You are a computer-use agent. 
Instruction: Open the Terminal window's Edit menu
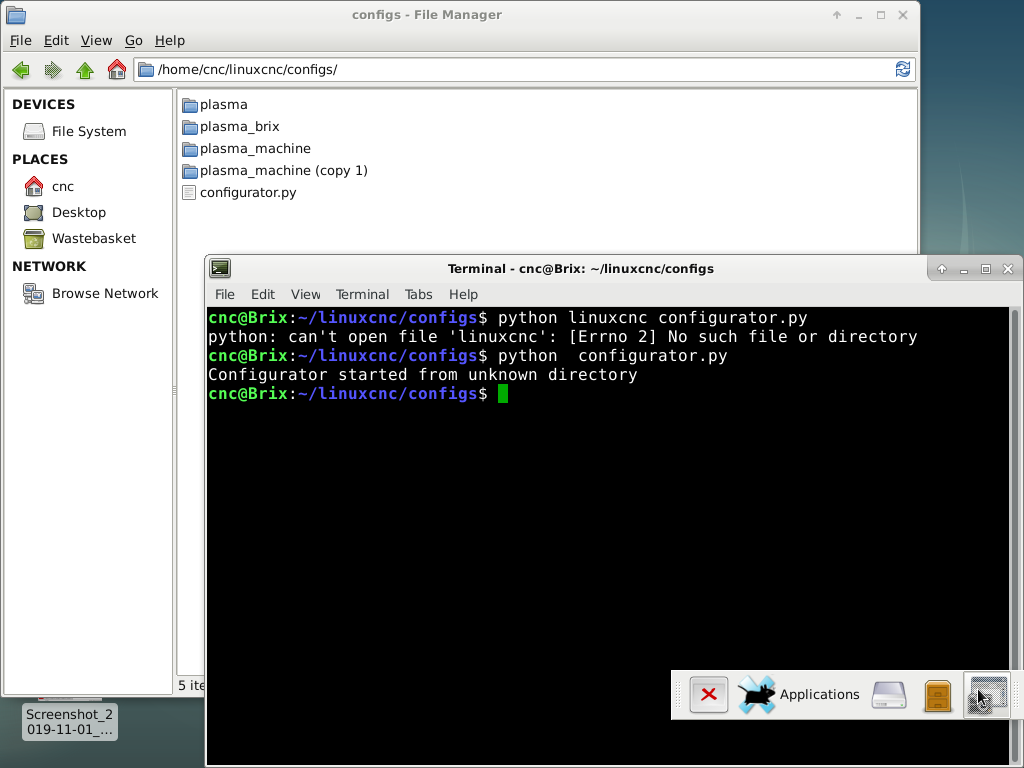[x=263, y=295]
